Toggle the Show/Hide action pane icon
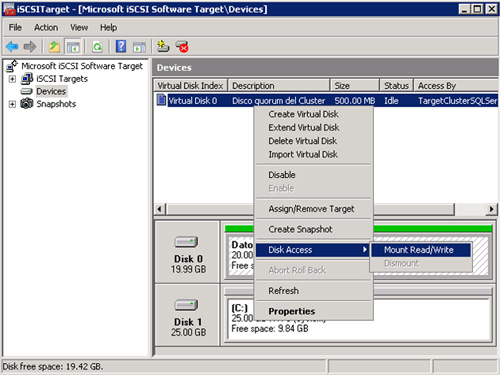The height and width of the screenshot is (375, 500). [139, 47]
